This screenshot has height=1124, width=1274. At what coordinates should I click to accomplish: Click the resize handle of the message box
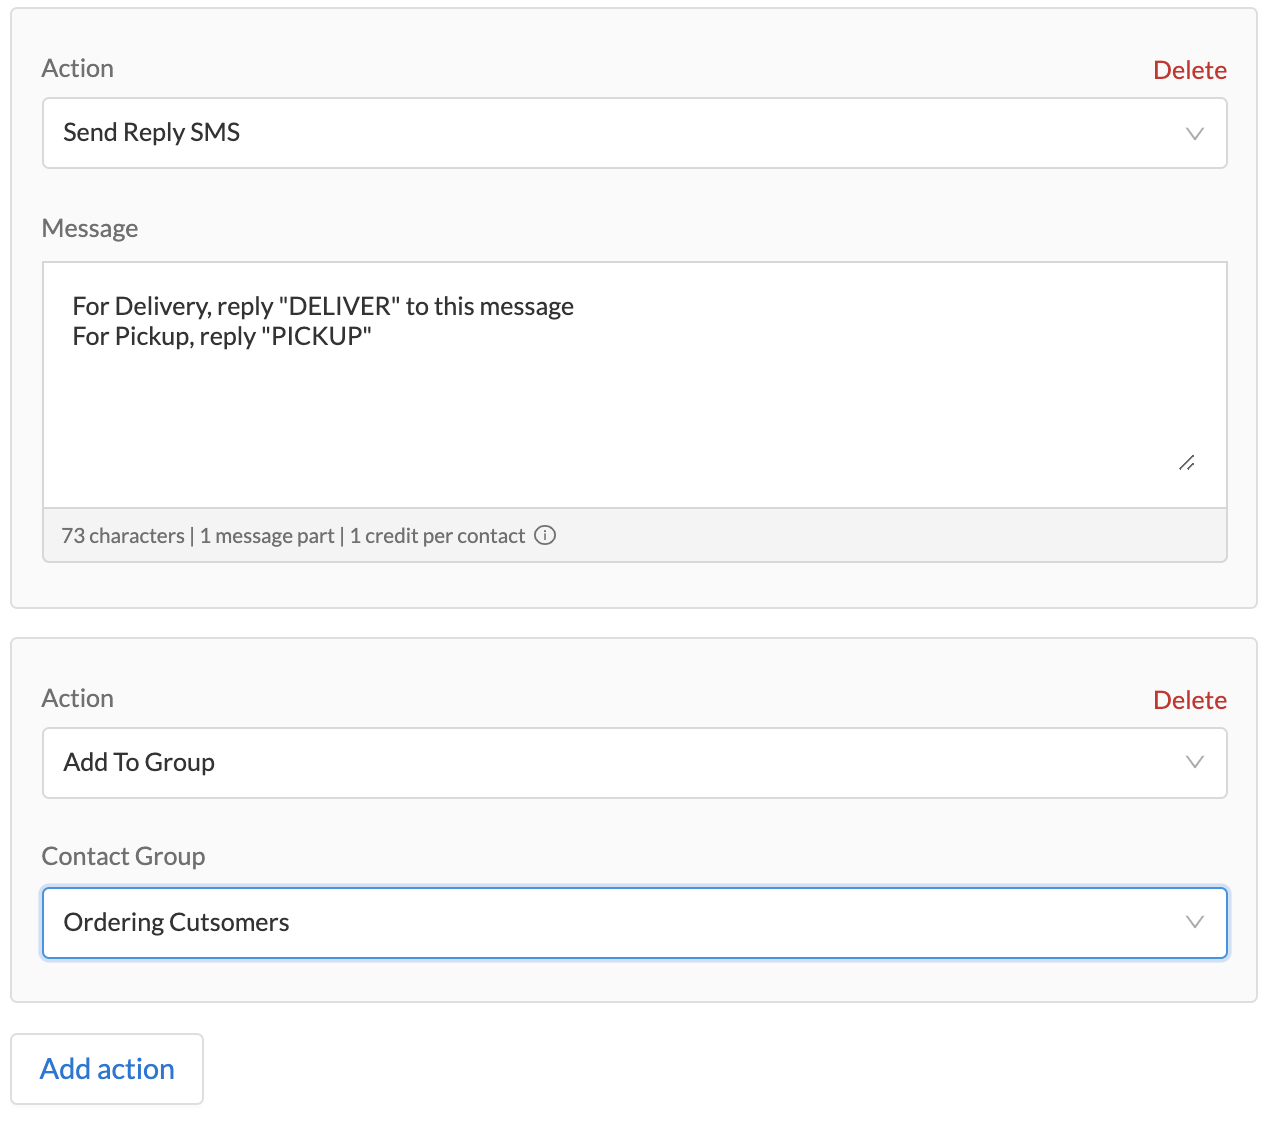pyautogui.click(x=1187, y=462)
